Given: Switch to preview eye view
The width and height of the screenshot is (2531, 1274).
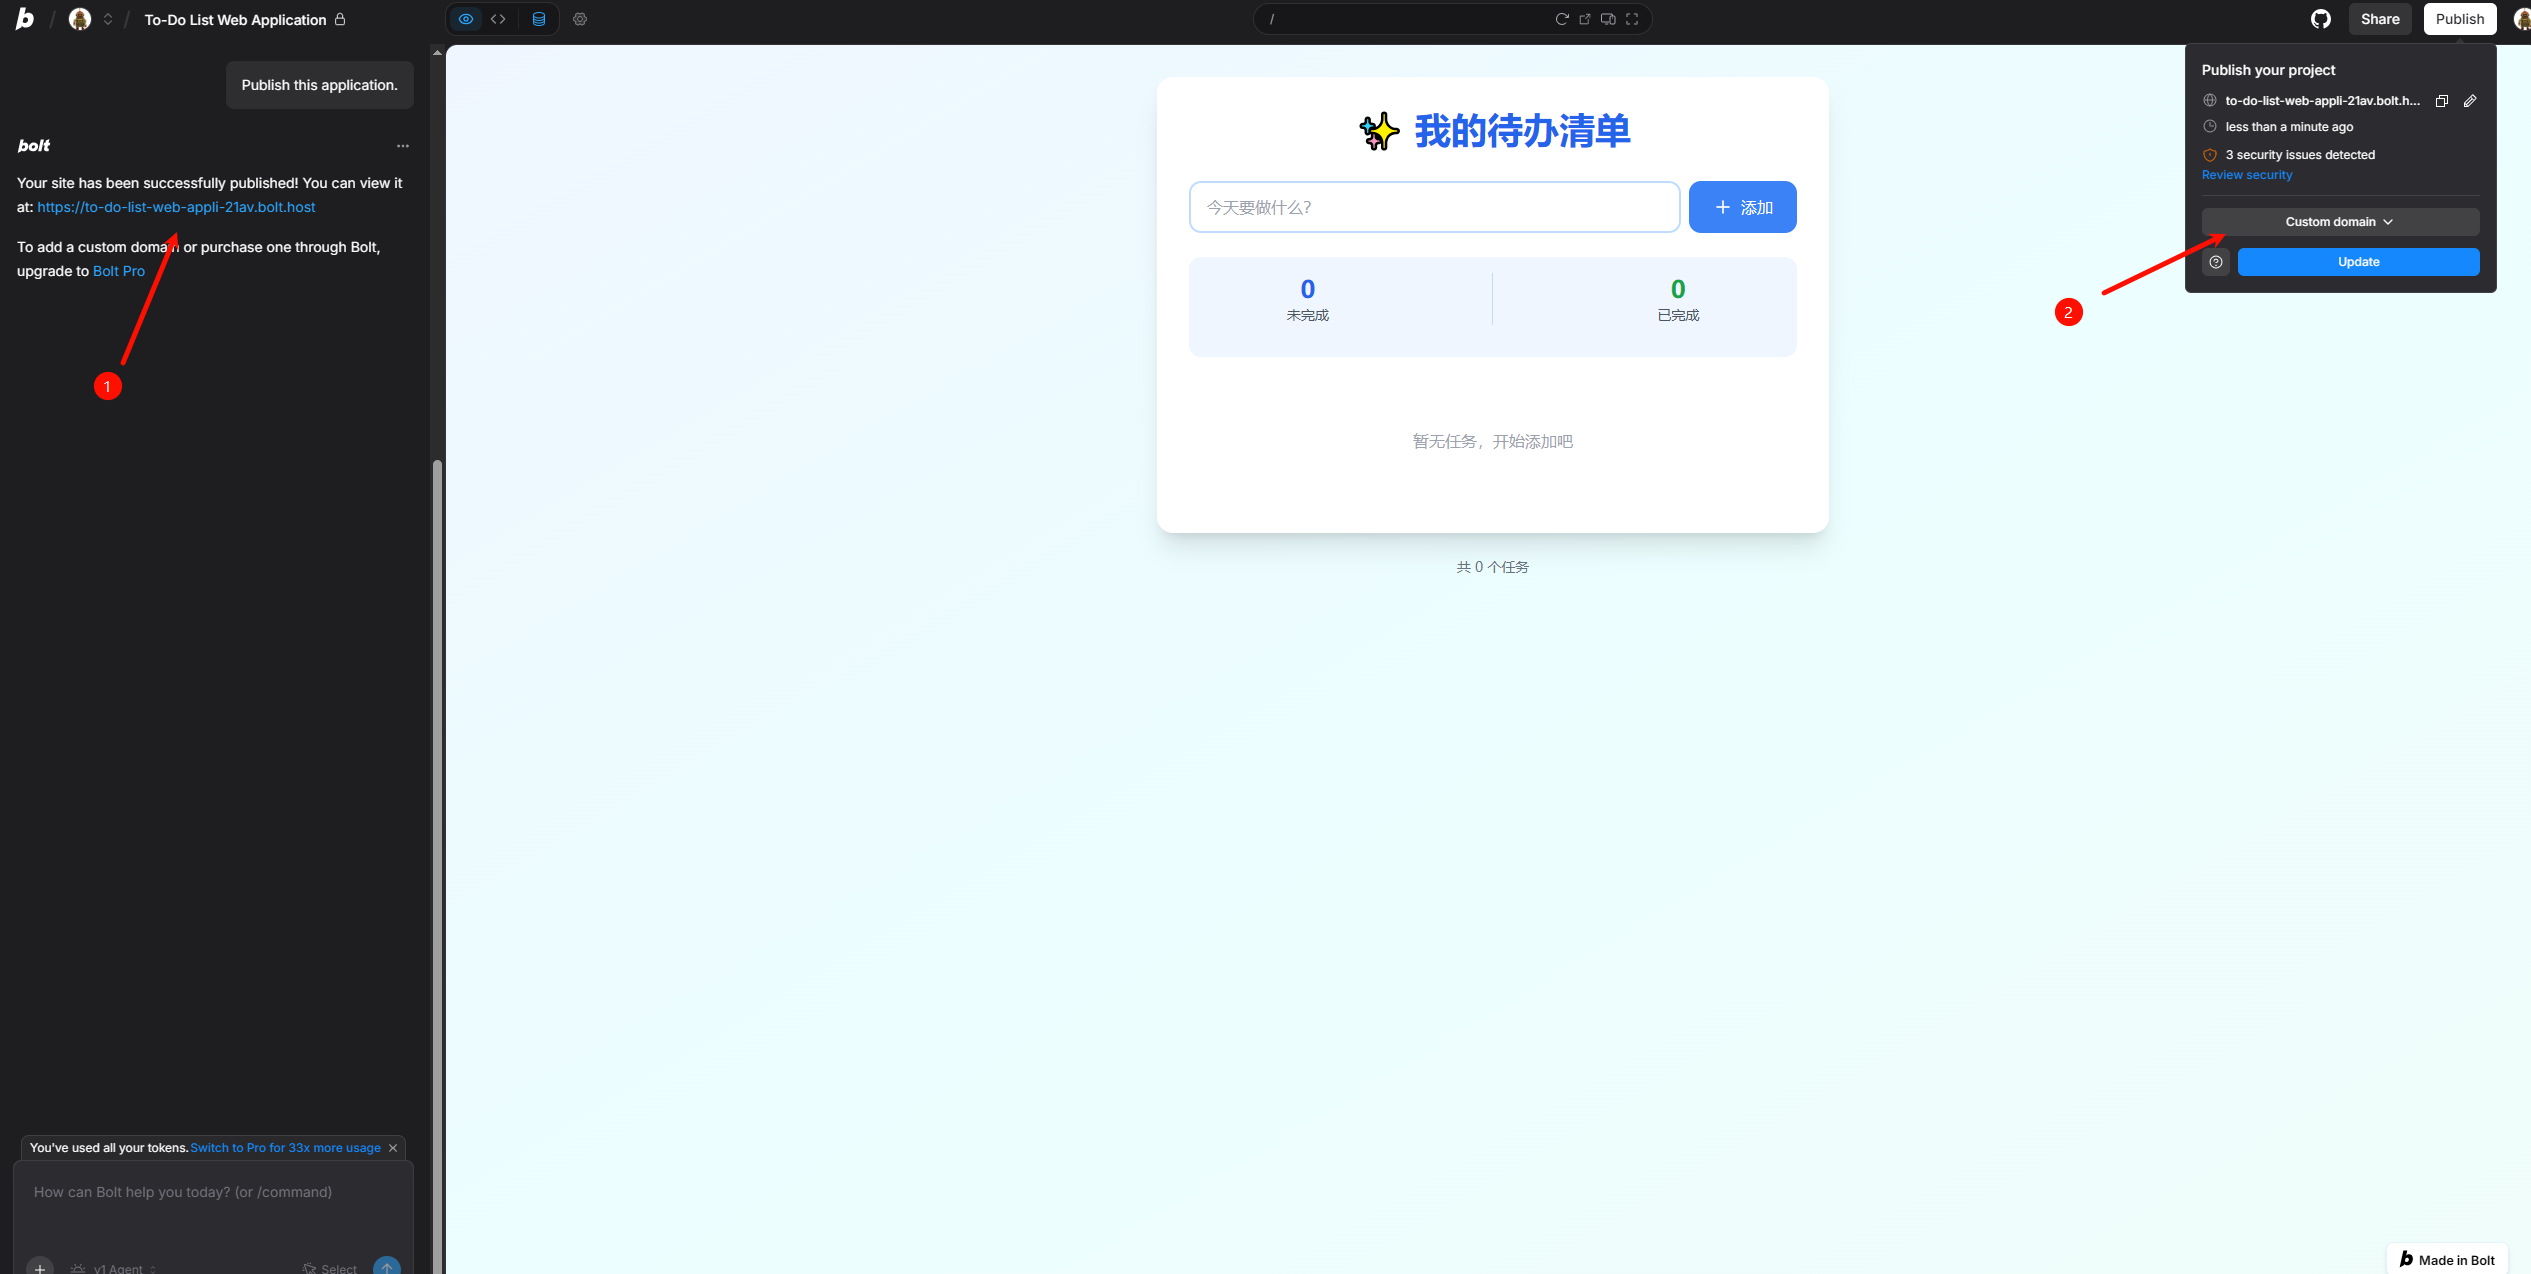Looking at the screenshot, I should click(466, 19).
